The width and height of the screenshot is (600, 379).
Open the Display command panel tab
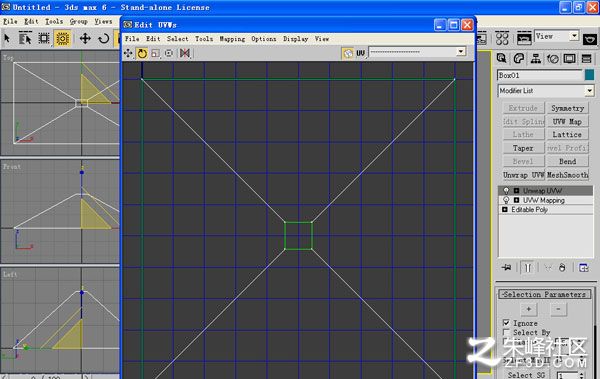[569, 59]
